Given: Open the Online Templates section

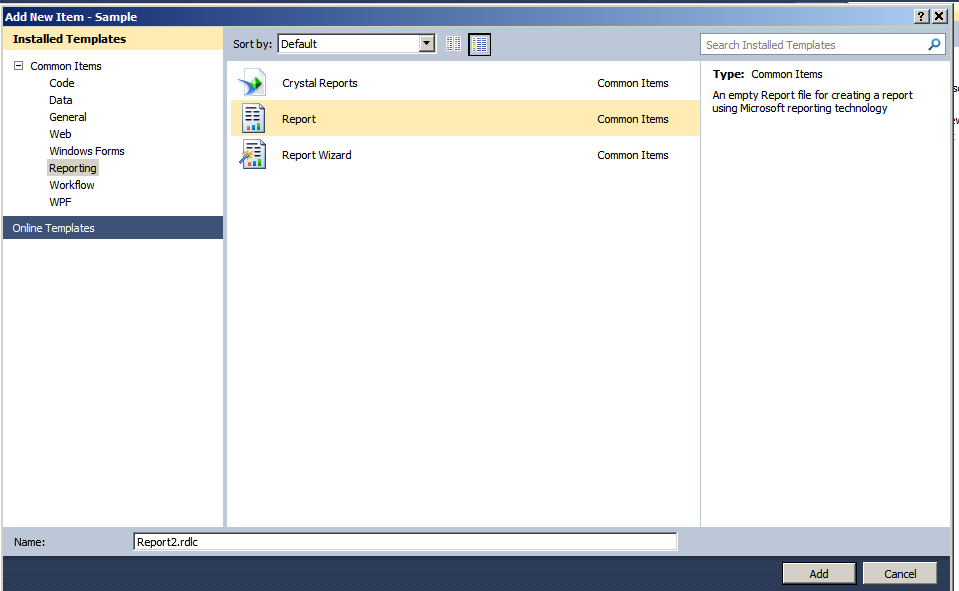Looking at the screenshot, I should [x=113, y=228].
